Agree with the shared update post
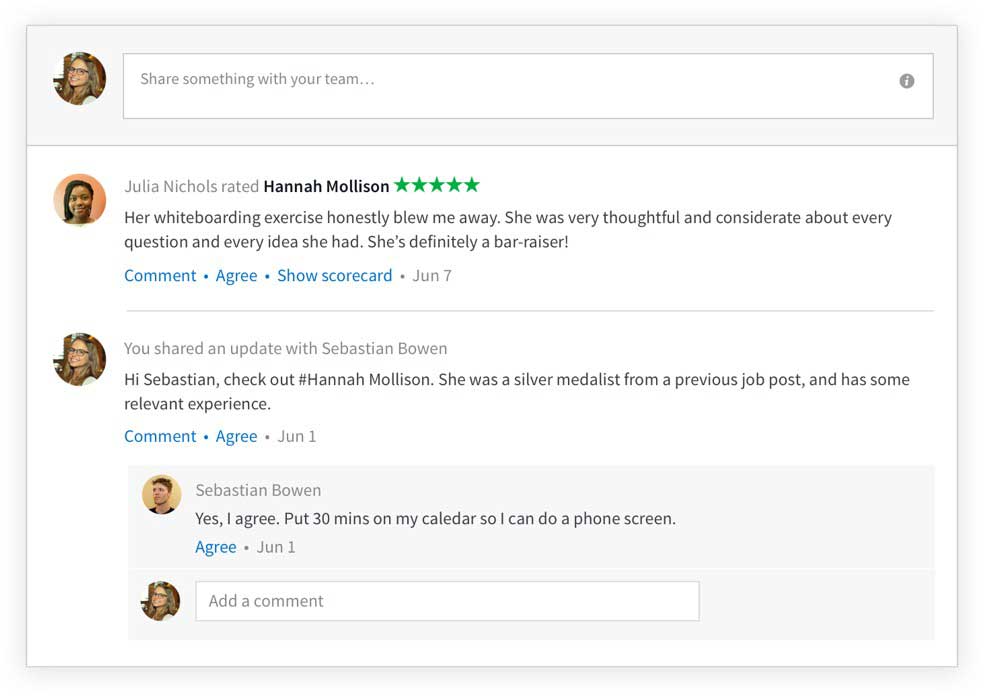The image size is (984, 696). pyautogui.click(x=236, y=436)
